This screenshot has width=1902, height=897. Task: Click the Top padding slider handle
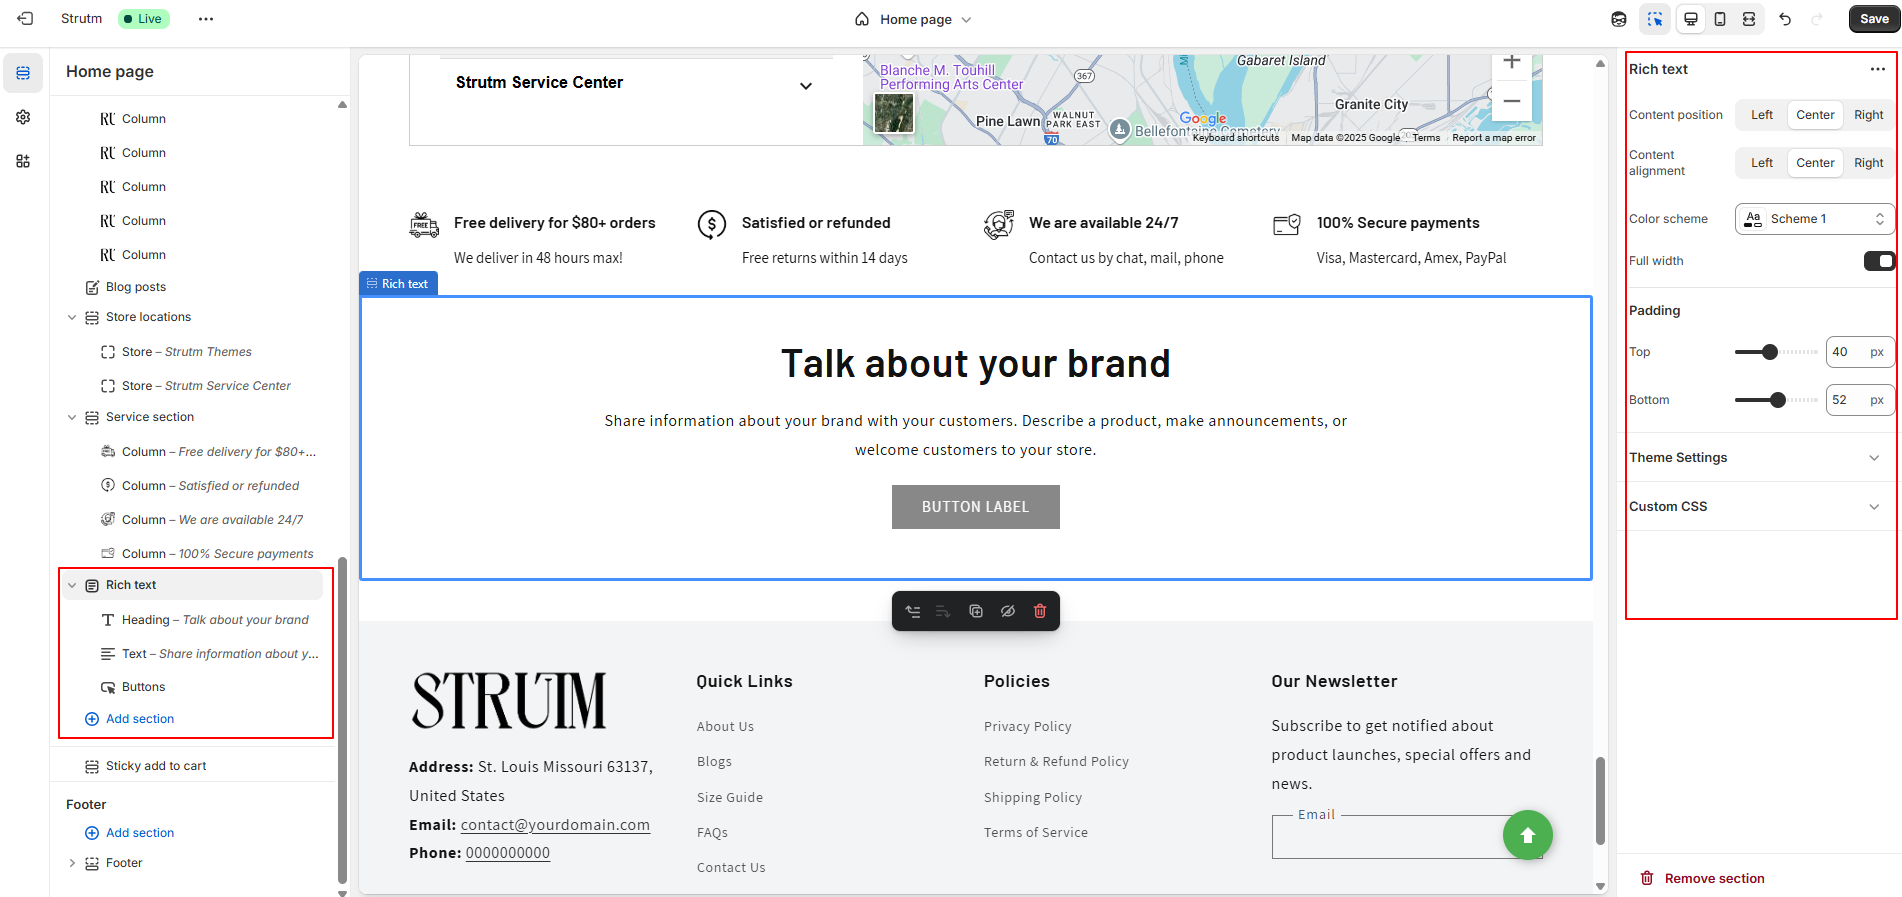coord(1770,352)
